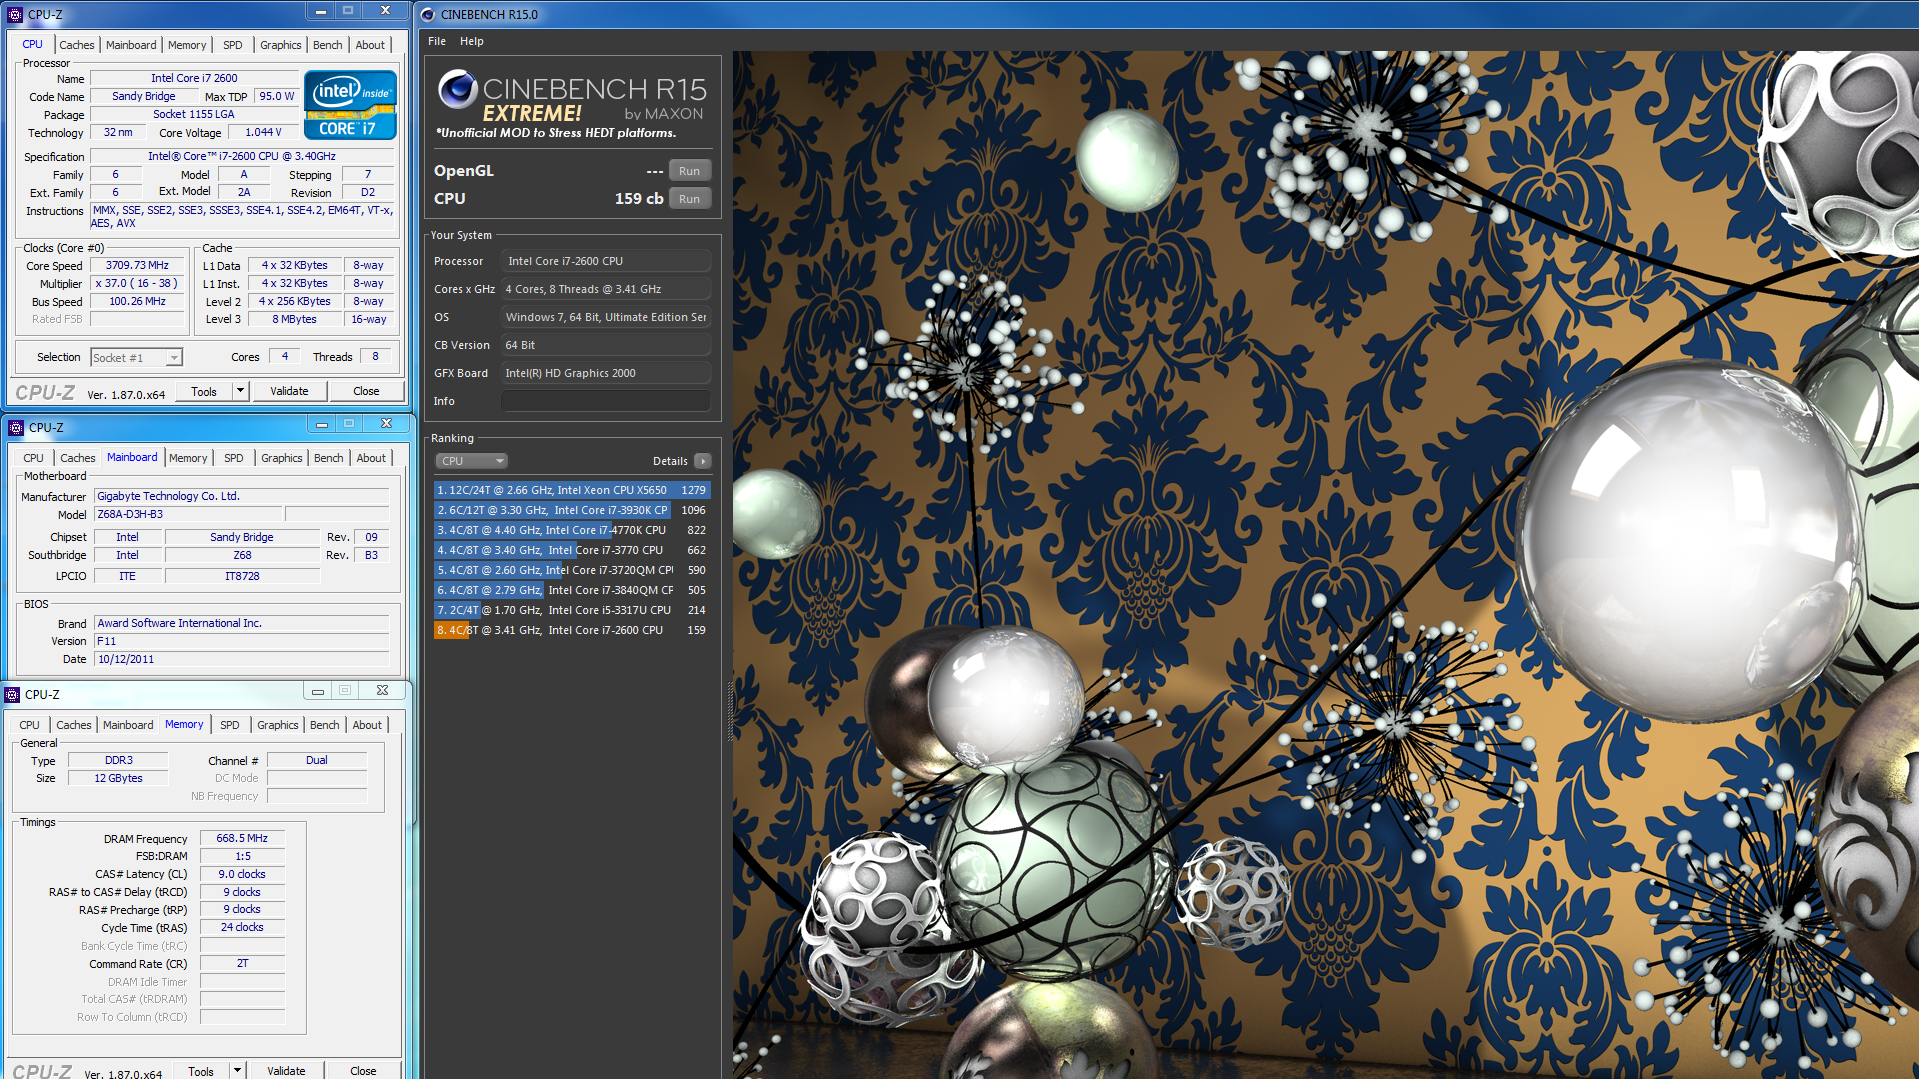The width and height of the screenshot is (1919, 1079).
Task: Open the Ranking CPU dropdown
Action: 472,461
